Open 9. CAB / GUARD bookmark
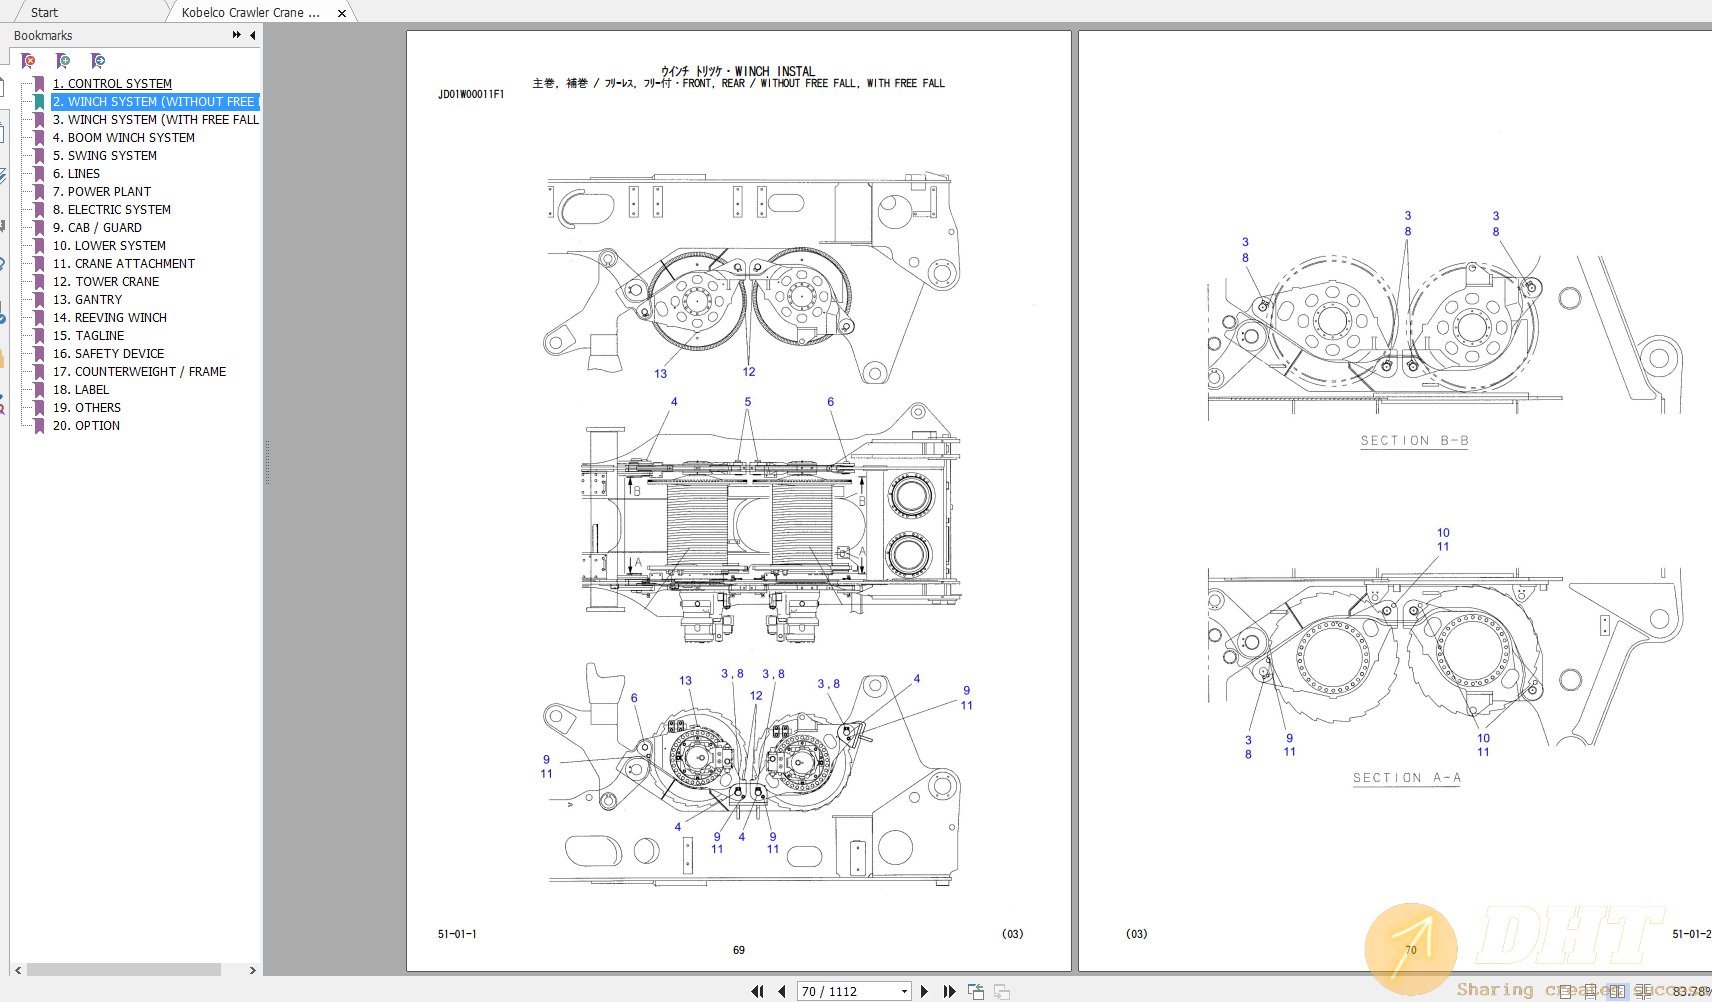This screenshot has width=1712, height=1002. [x=97, y=228]
